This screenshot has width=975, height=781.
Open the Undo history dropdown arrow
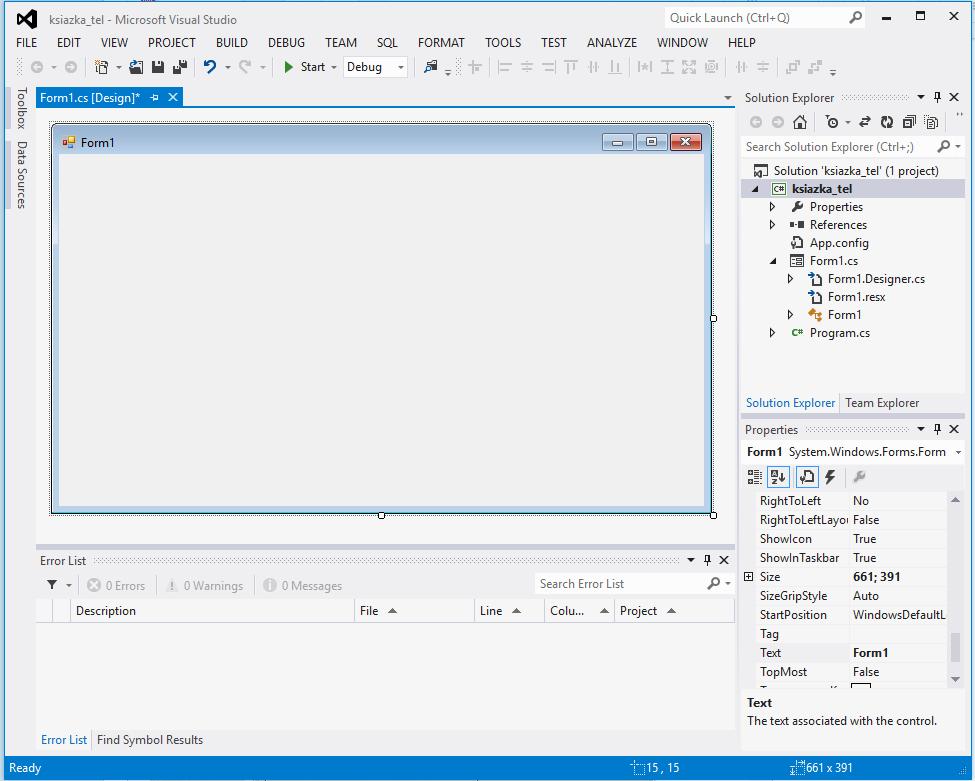(228, 67)
